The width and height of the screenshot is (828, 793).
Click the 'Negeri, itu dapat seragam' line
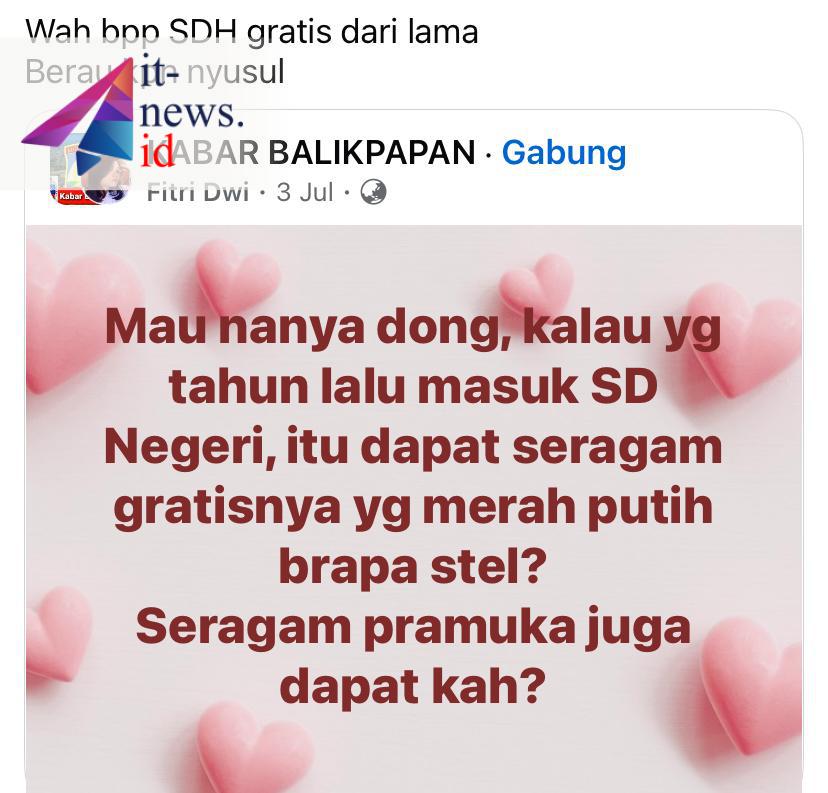click(413, 448)
